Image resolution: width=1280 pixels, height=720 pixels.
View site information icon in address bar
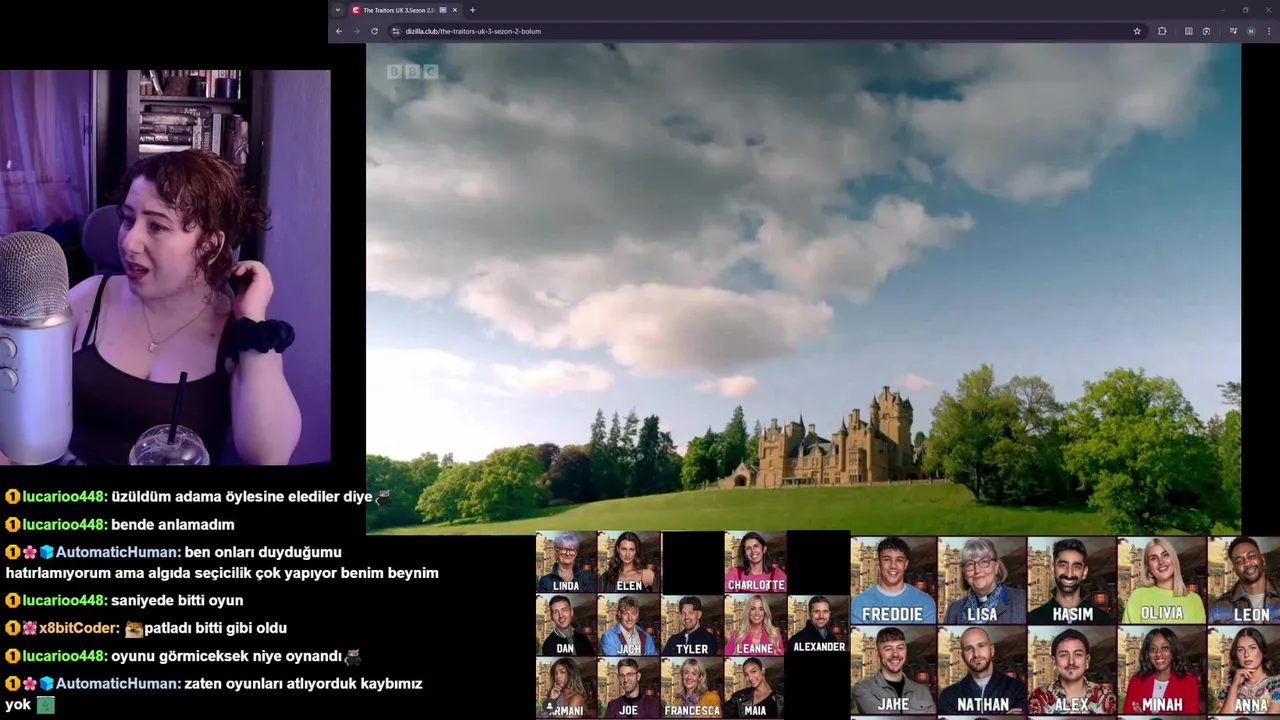(x=396, y=31)
